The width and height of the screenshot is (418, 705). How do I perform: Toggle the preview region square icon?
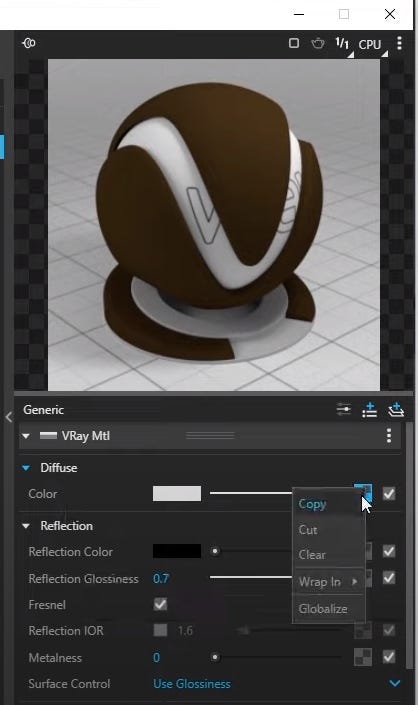coord(294,43)
